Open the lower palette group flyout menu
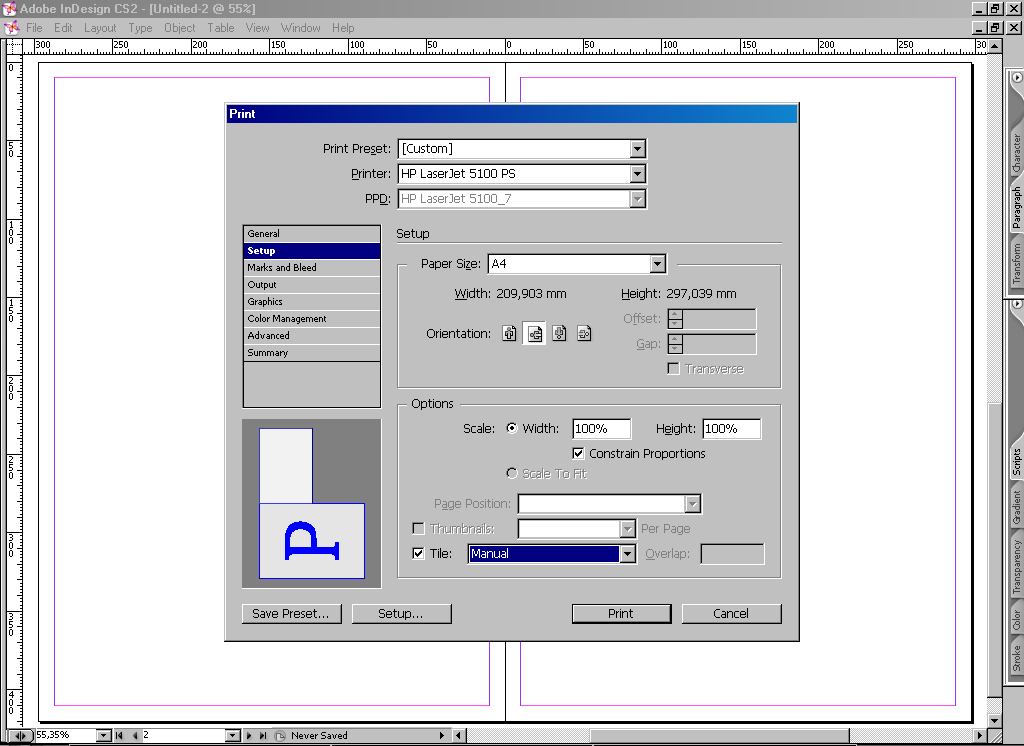 [1016, 304]
